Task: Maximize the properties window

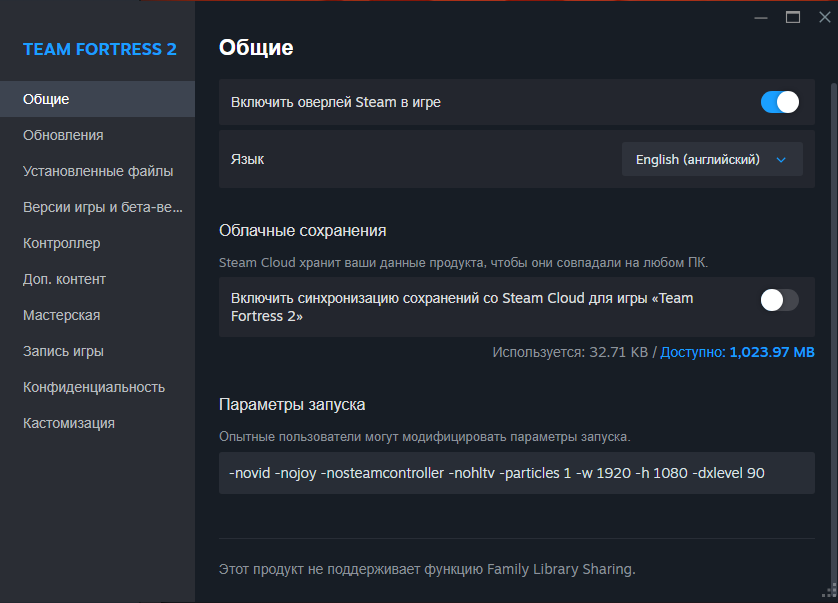Action: 793,18
